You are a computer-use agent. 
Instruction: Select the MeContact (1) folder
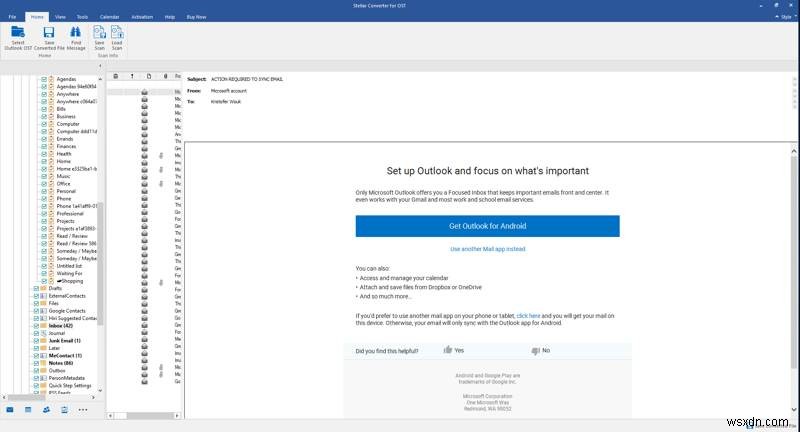coord(65,355)
